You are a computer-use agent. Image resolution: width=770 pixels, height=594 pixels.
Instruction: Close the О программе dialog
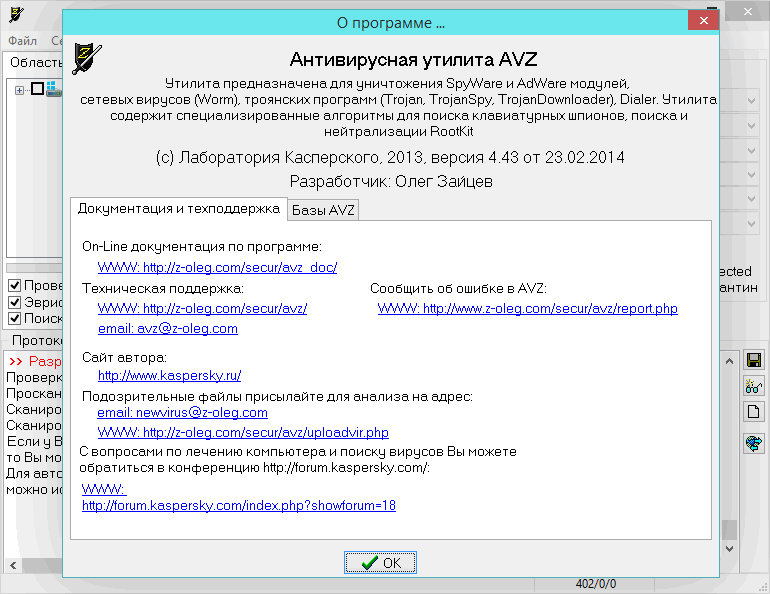coord(703,20)
